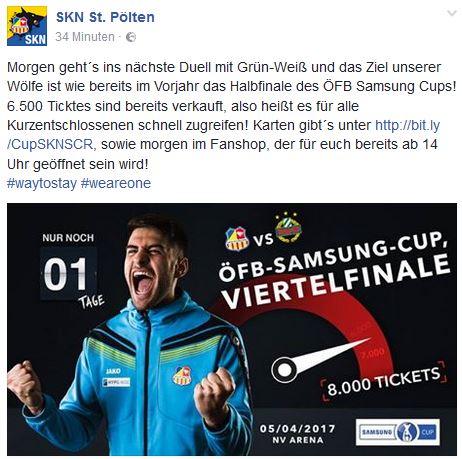Screen dimensions: 462x459
Task: Open the Viertelfinale promo image
Action: [x=232, y=329]
